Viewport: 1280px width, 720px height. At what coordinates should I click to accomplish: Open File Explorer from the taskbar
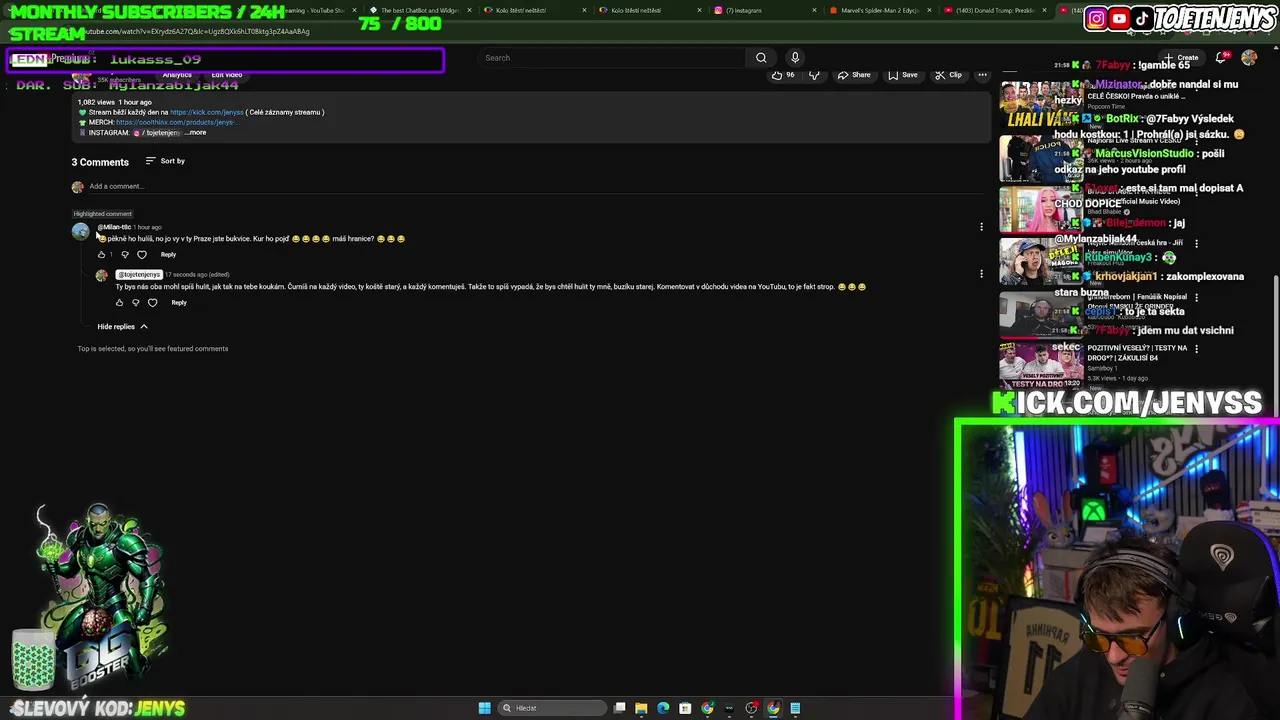641,708
